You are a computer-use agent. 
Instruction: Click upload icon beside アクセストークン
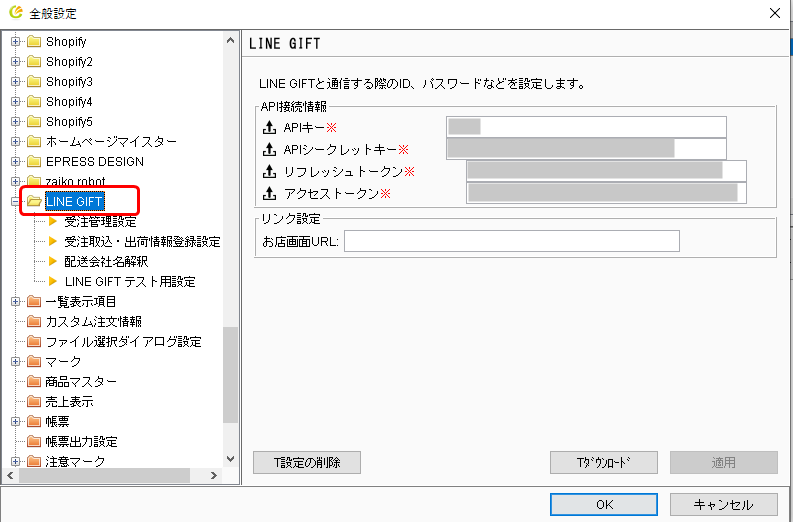pos(269,193)
